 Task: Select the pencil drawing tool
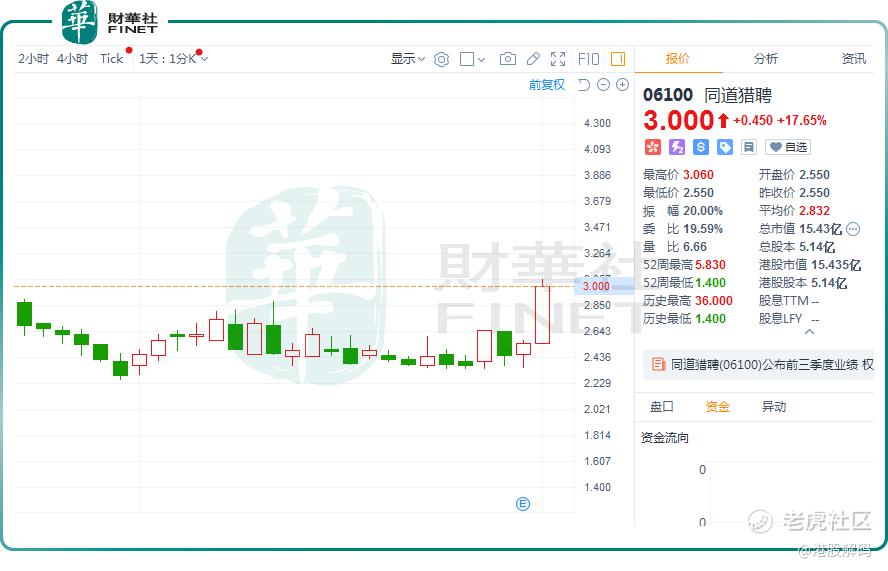pos(533,59)
